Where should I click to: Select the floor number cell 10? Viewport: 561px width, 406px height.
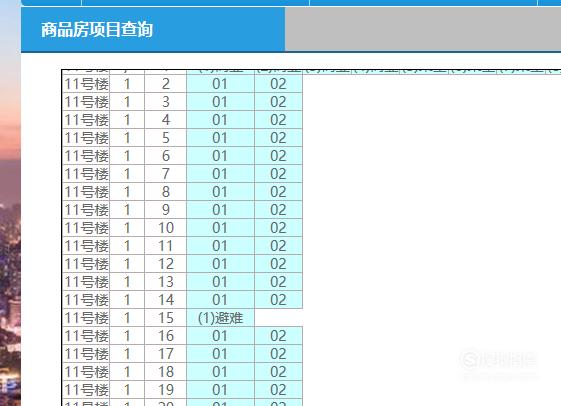click(166, 228)
